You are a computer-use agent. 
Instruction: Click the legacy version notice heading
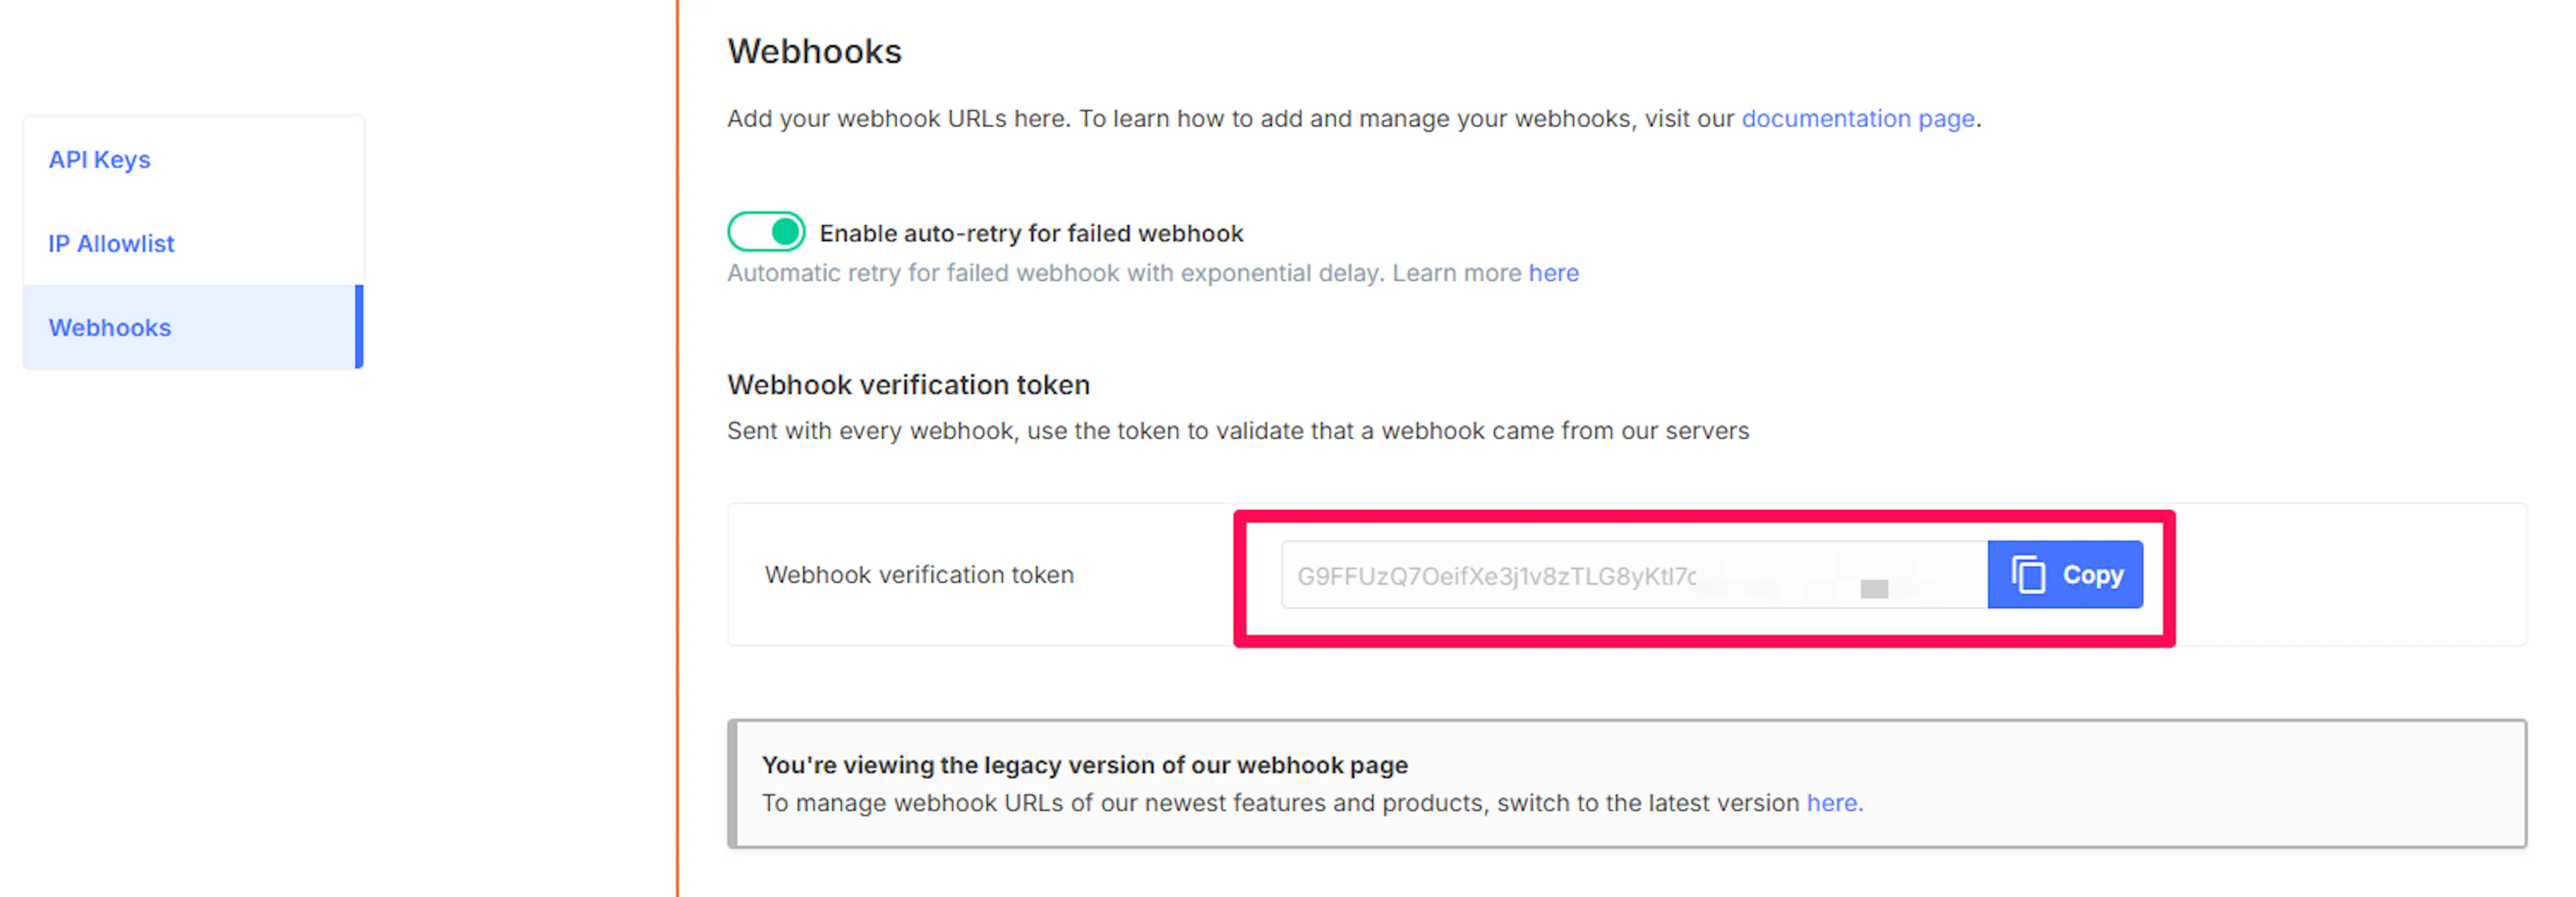click(1084, 765)
